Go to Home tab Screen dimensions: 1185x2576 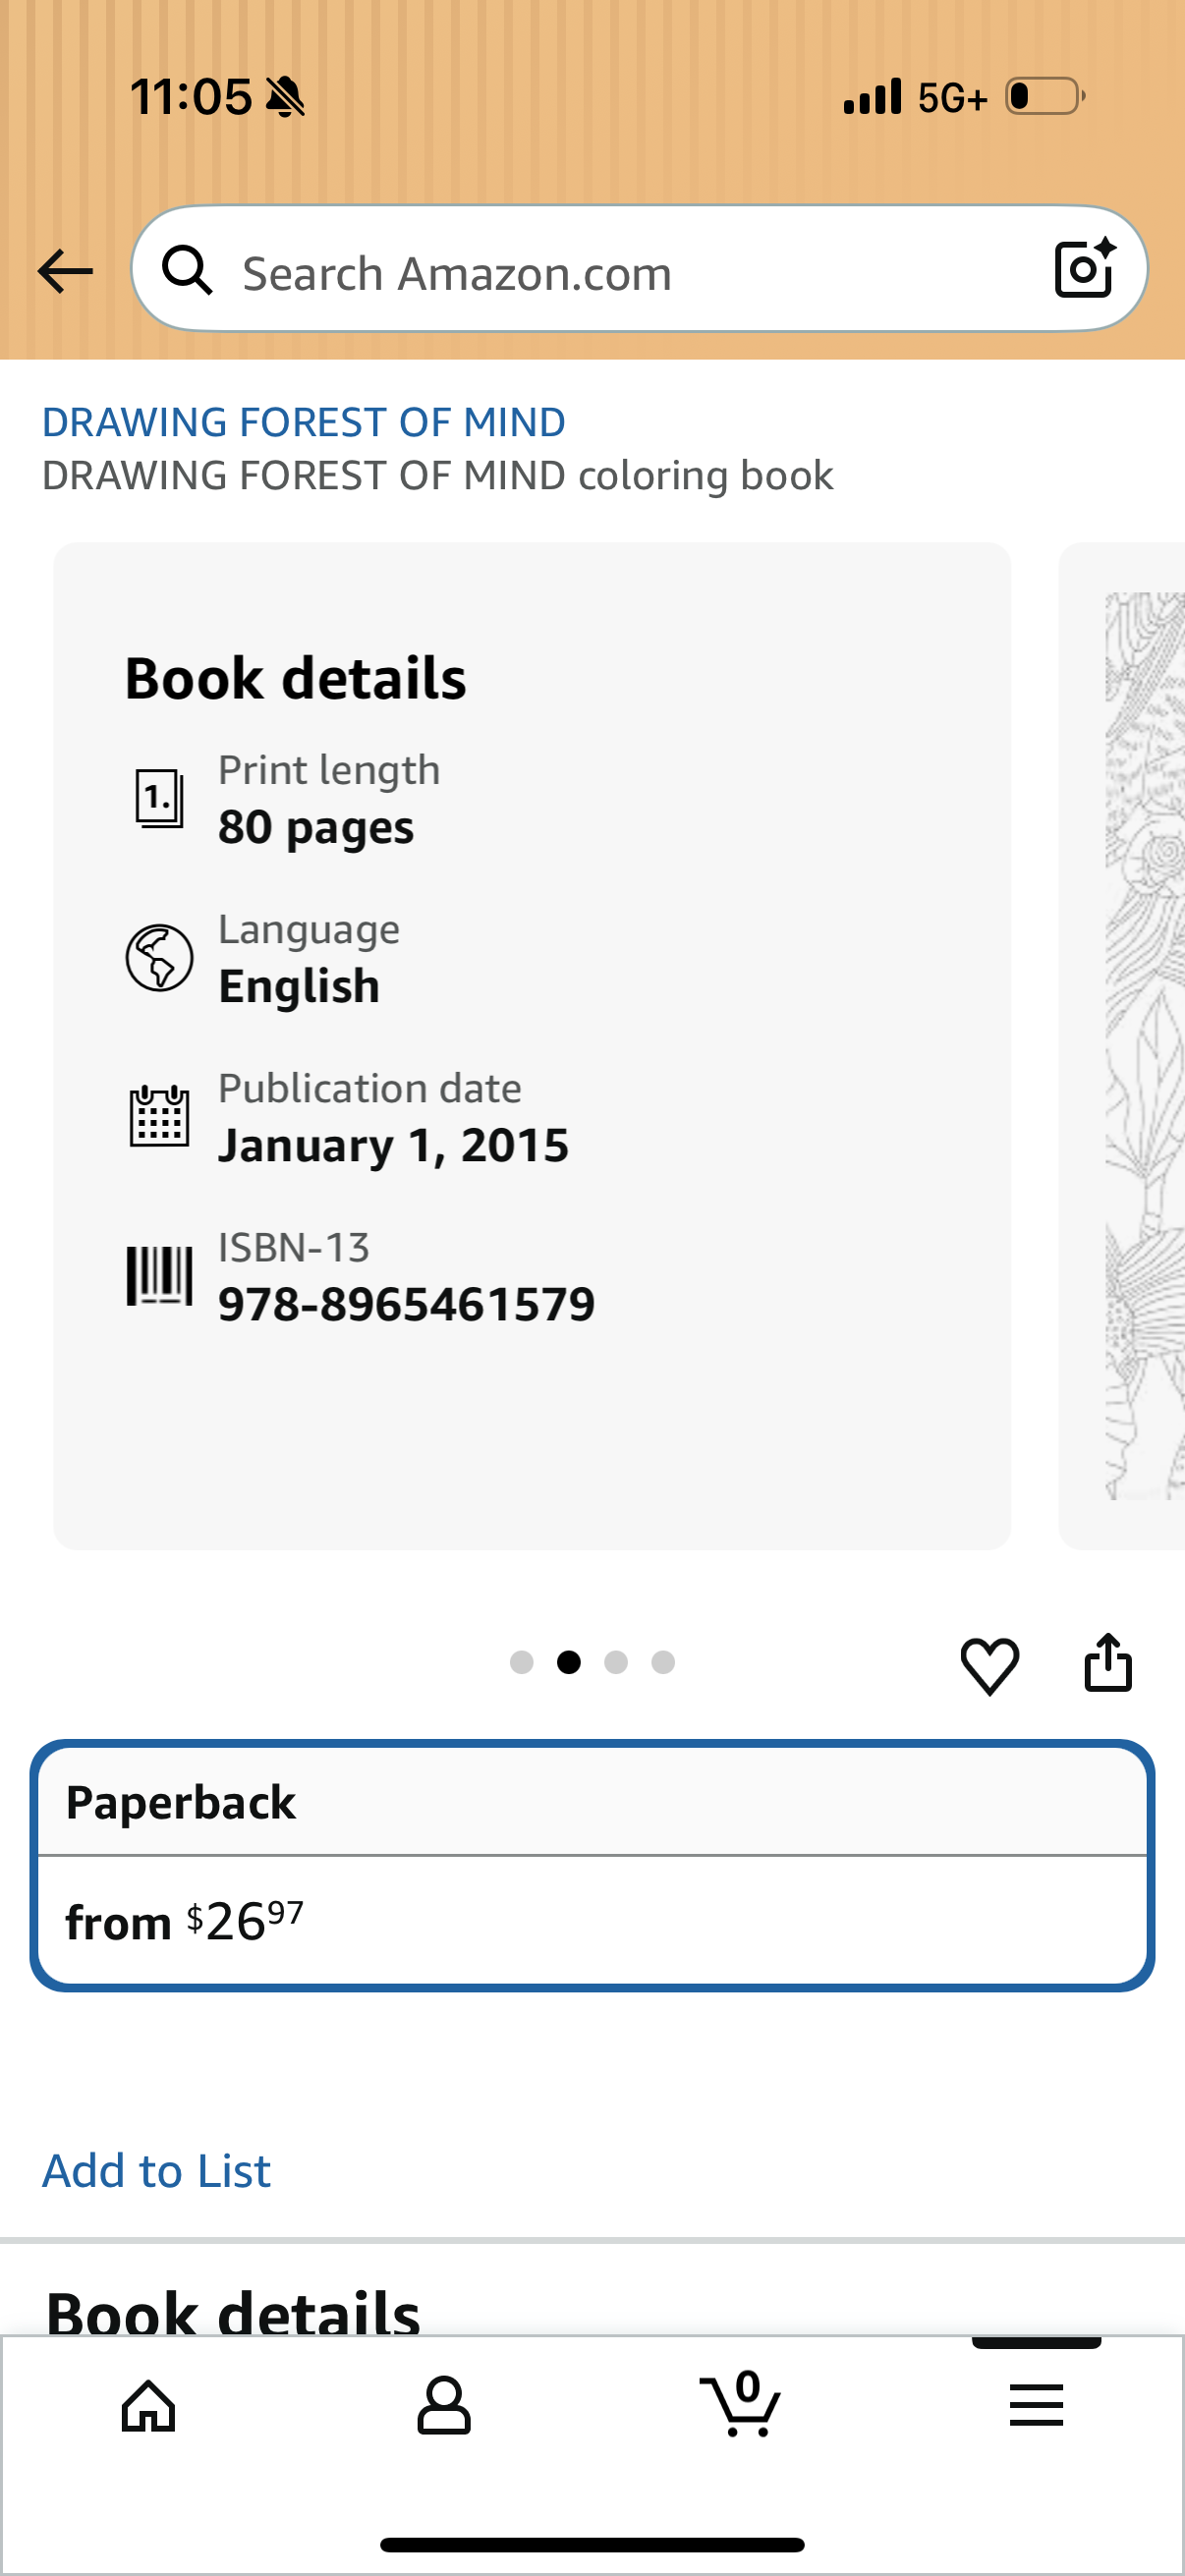pos(148,2405)
